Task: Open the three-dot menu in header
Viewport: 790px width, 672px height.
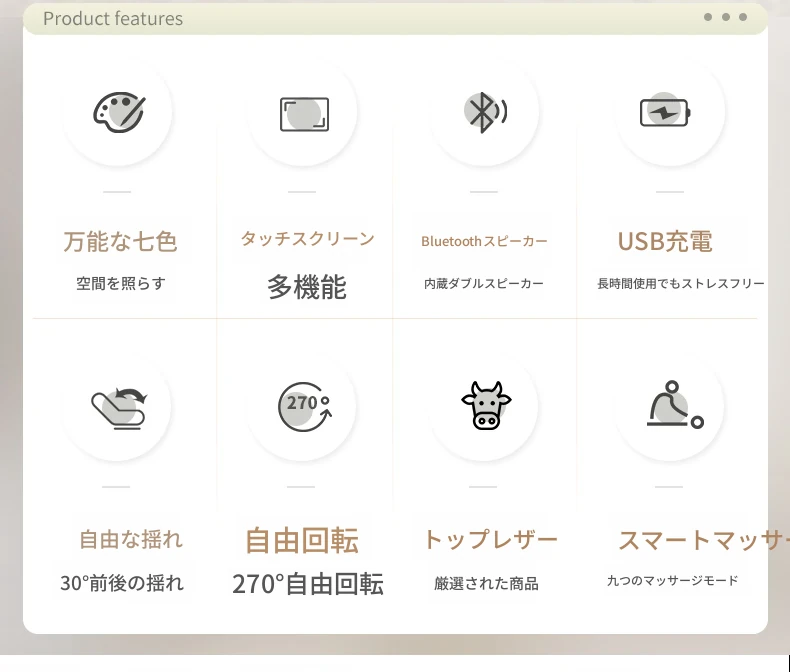Action: point(725,17)
